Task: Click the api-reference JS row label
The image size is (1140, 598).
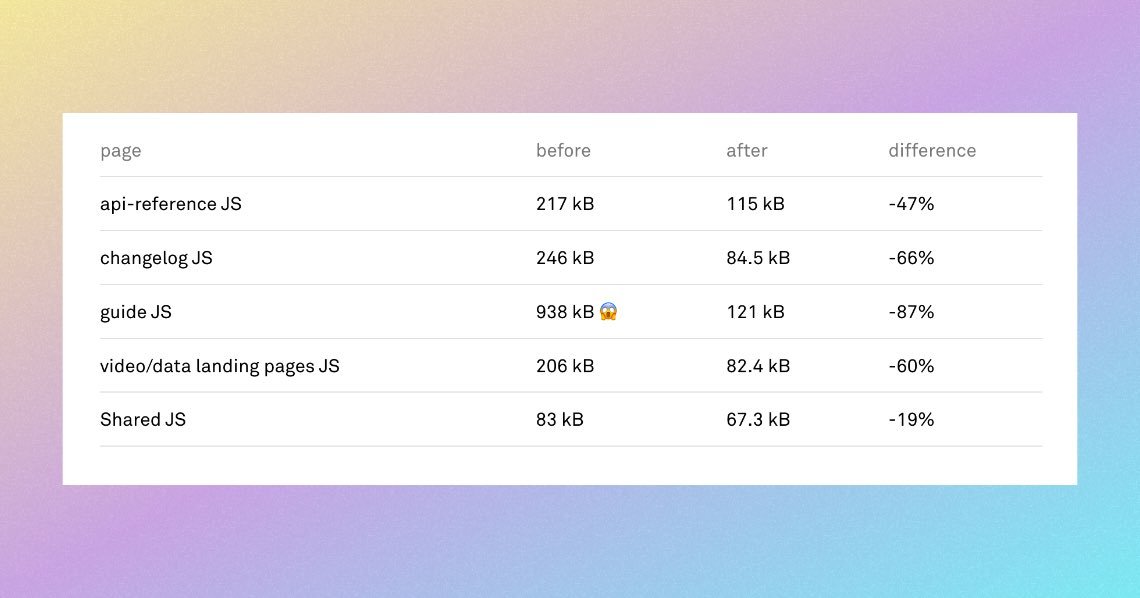Action: [171, 204]
